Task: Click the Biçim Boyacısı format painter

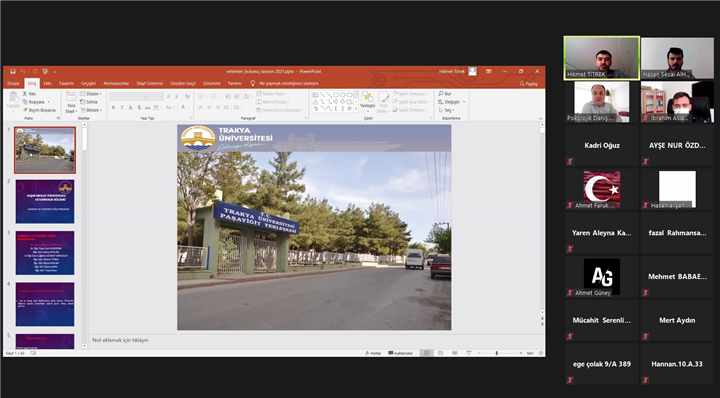Action: tap(39, 110)
